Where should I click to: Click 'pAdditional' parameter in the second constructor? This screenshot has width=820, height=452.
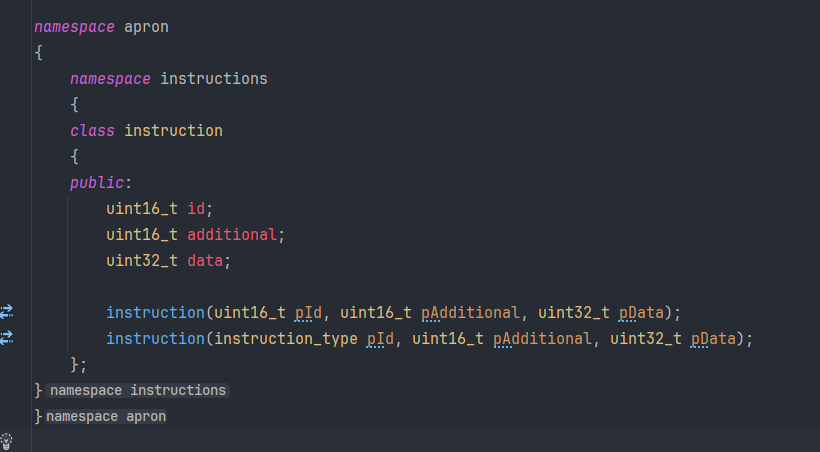tap(541, 338)
